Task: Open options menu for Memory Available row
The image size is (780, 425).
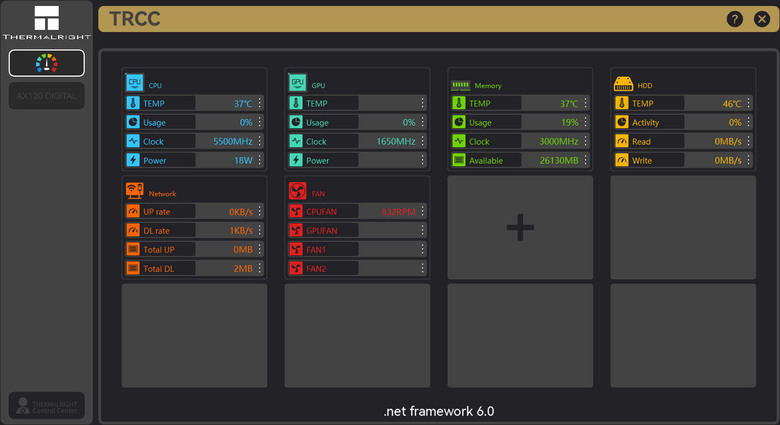Action: [585, 160]
